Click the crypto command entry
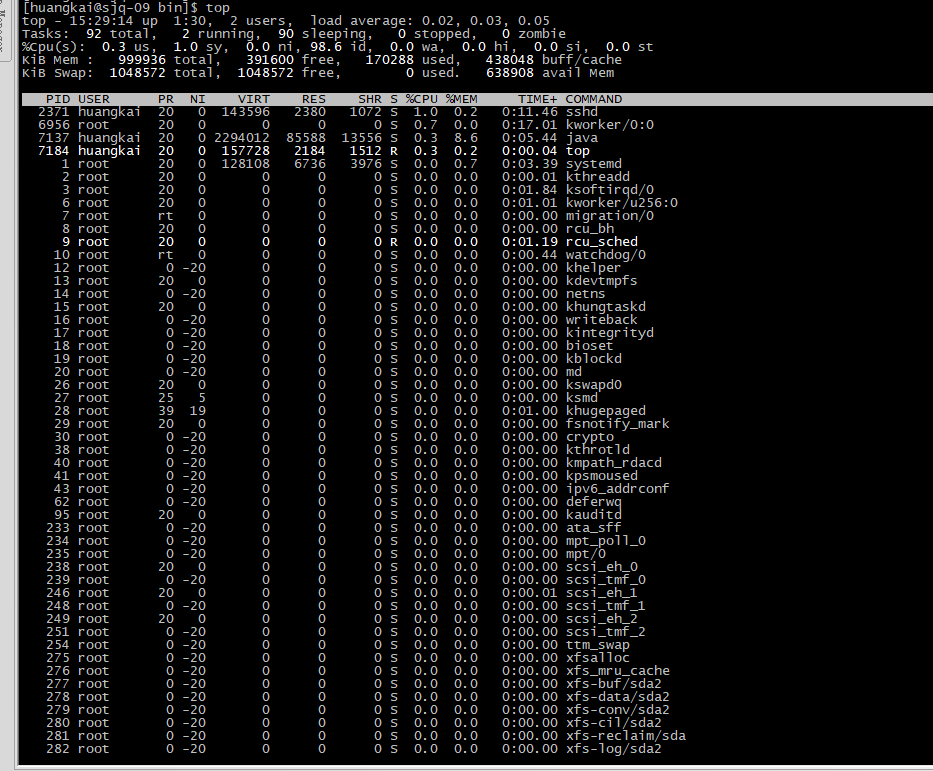This screenshot has height=771, width=933. (x=589, y=438)
